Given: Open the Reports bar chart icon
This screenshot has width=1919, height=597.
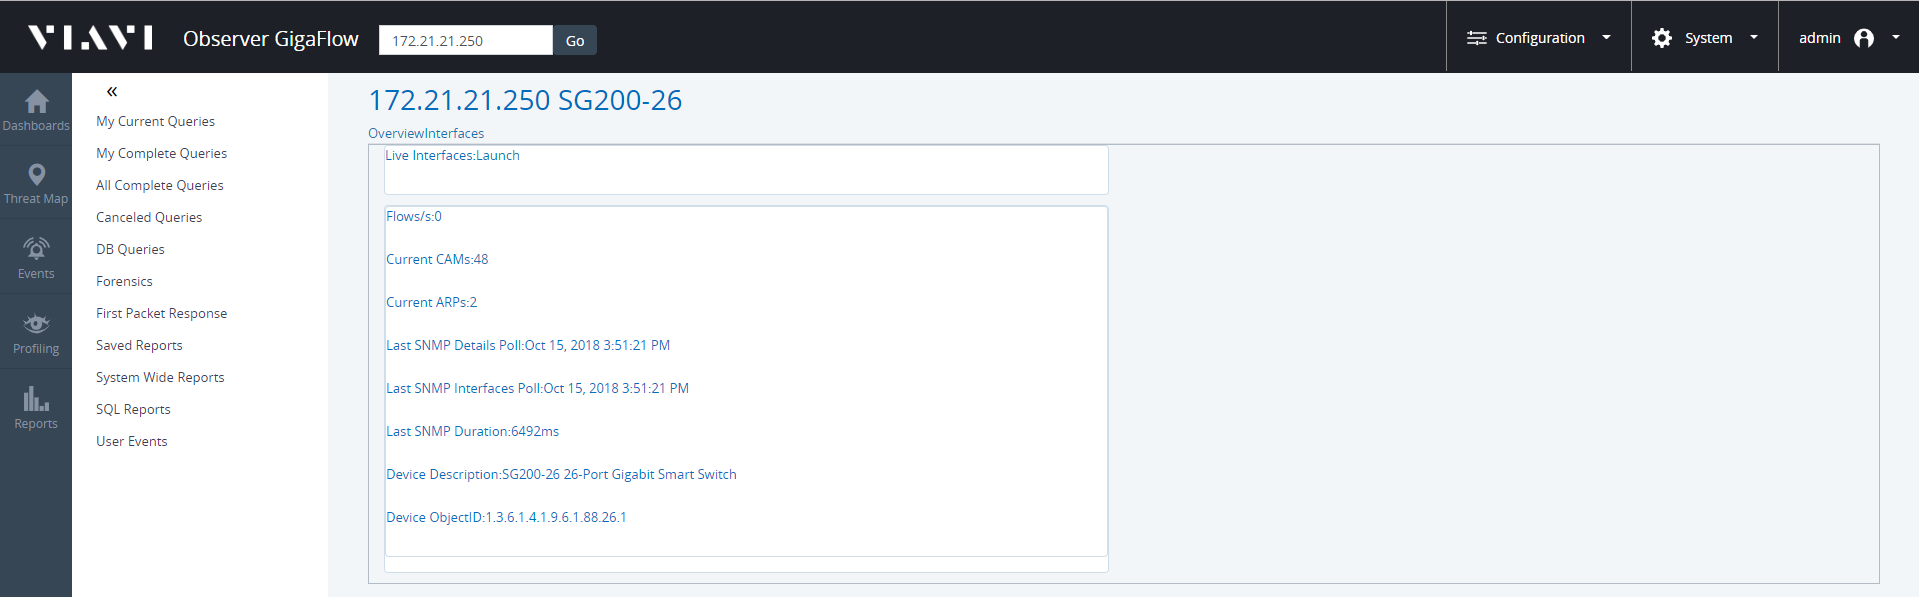Looking at the screenshot, I should point(36,398).
